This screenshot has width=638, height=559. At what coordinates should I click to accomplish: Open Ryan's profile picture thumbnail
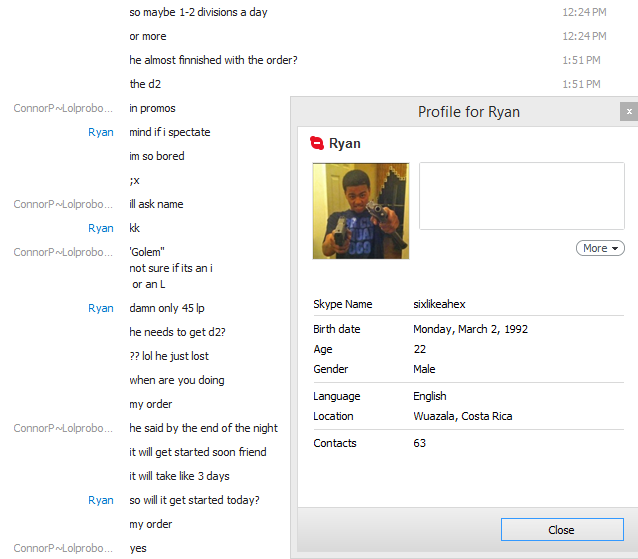click(x=361, y=211)
